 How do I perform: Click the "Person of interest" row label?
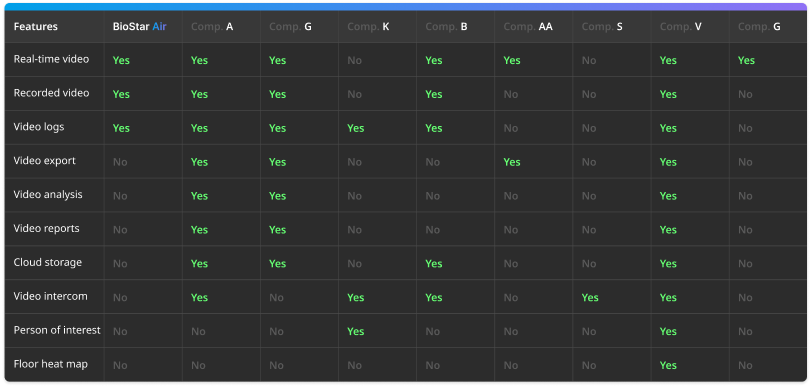[x=57, y=330]
